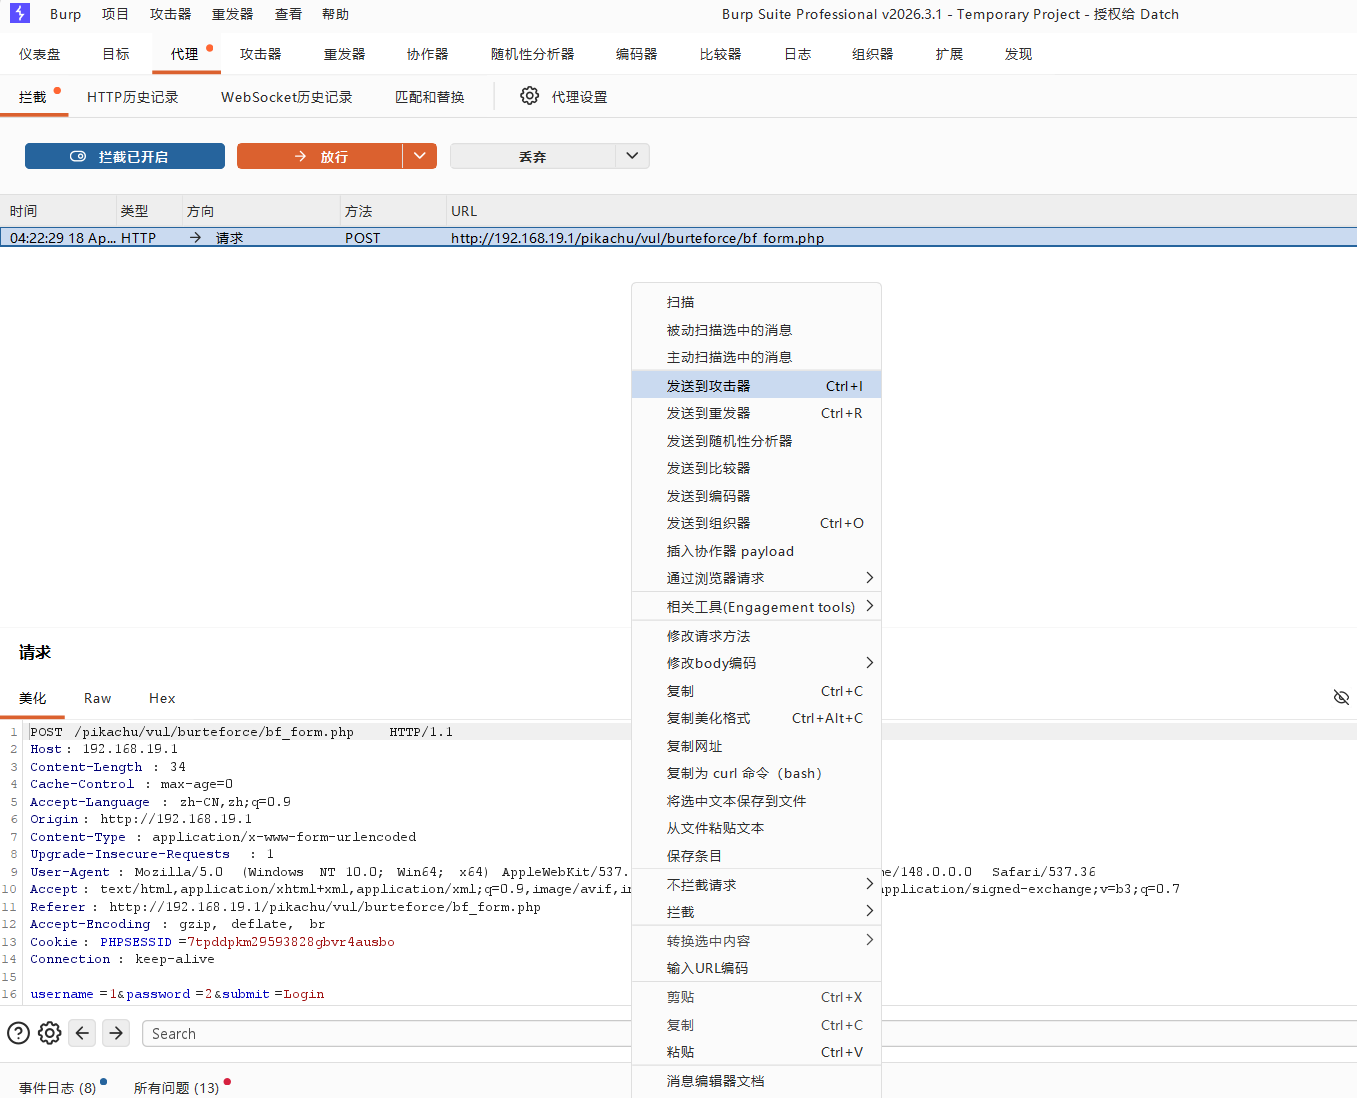Open the 攻击器 menu in menu bar

coord(170,14)
